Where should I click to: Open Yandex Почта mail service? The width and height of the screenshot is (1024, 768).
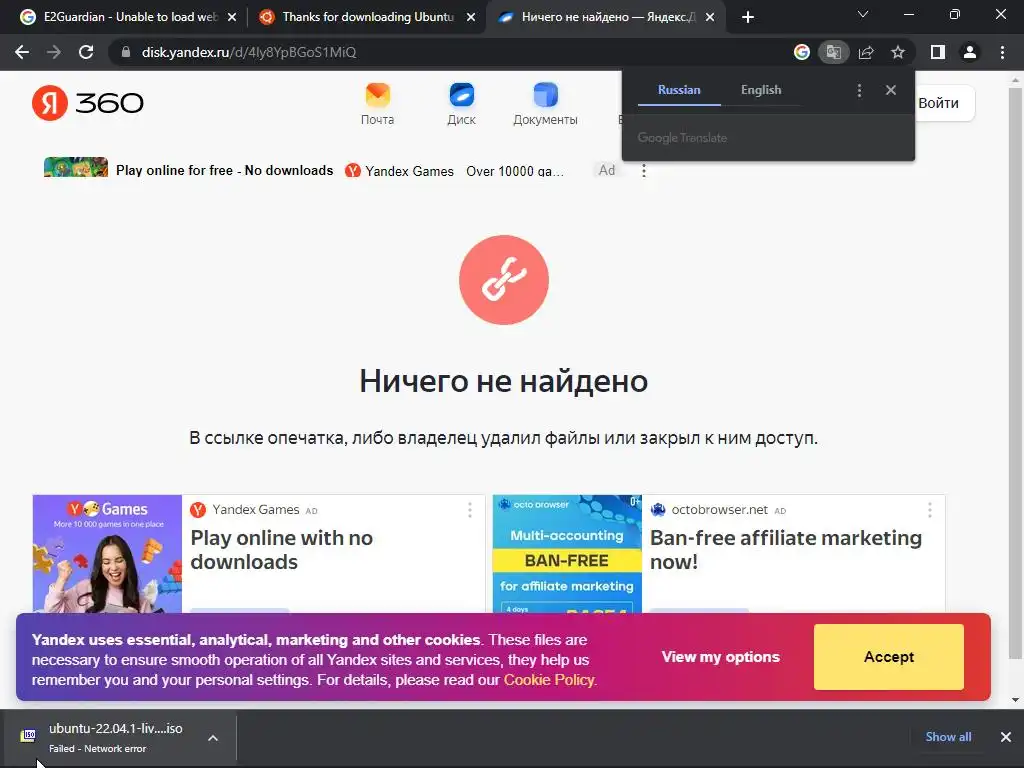coord(377,104)
